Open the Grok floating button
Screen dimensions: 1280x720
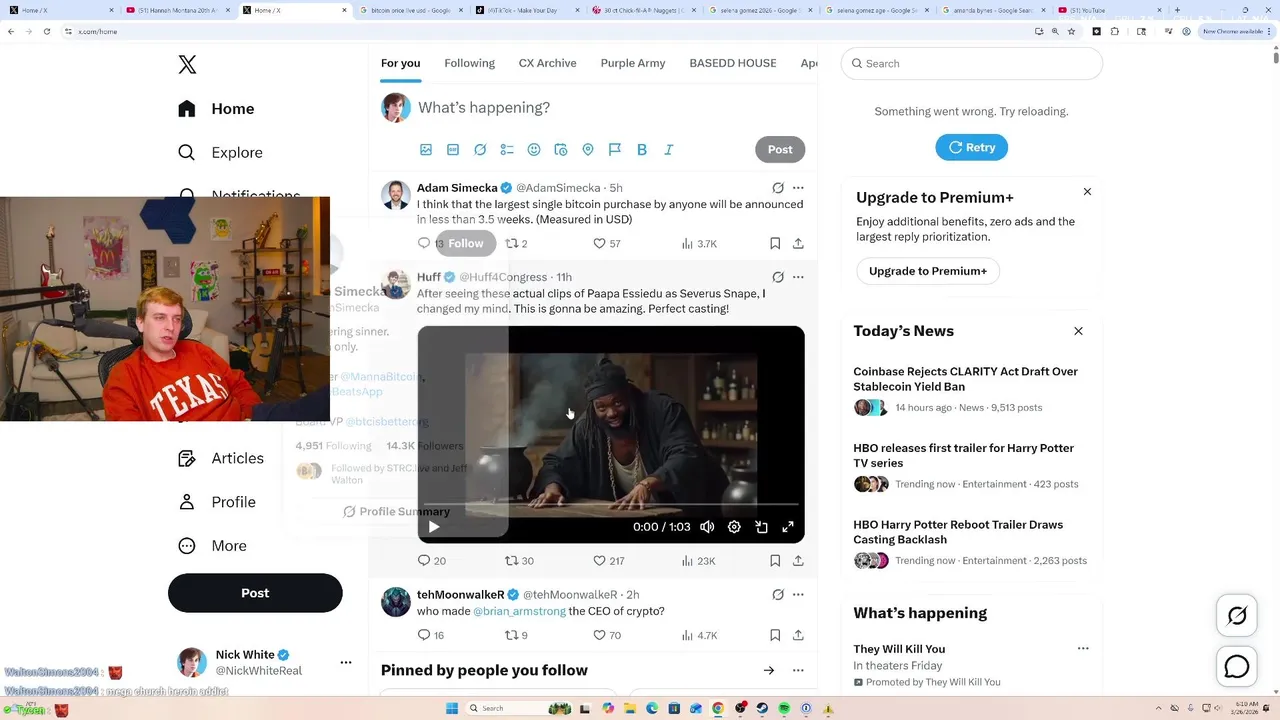(1237, 616)
